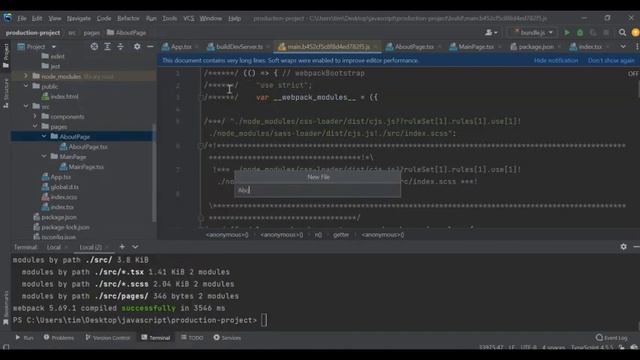Show hidden editor tabs chevron
The width and height of the screenshot is (640, 360).
coord(623,47)
